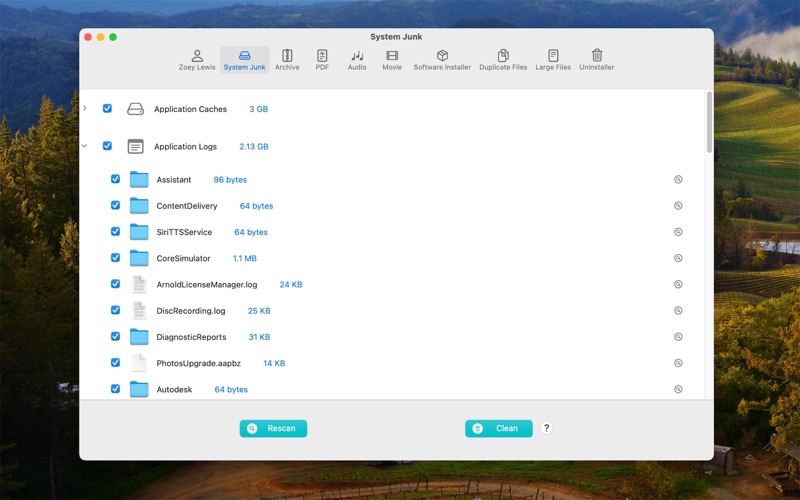The height and width of the screenshot is (500, 800).
Task: Select the DiagnosticReports folder name
Action: point(191,337)
